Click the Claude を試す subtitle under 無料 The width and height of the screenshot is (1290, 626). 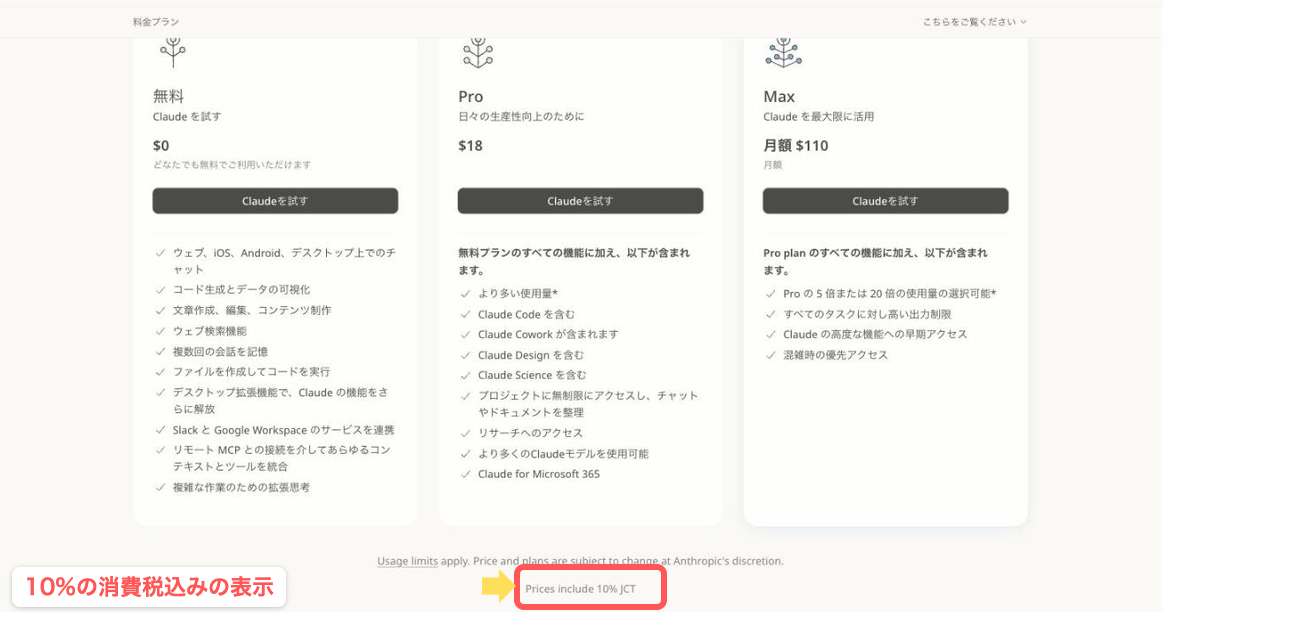click(187, 117)
